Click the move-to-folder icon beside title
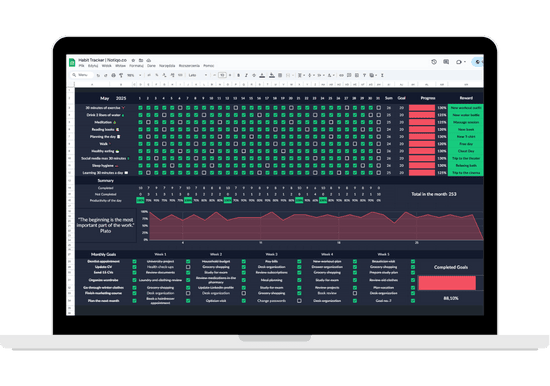This screenshot has width=550, height=386. [x=141, y=60]
